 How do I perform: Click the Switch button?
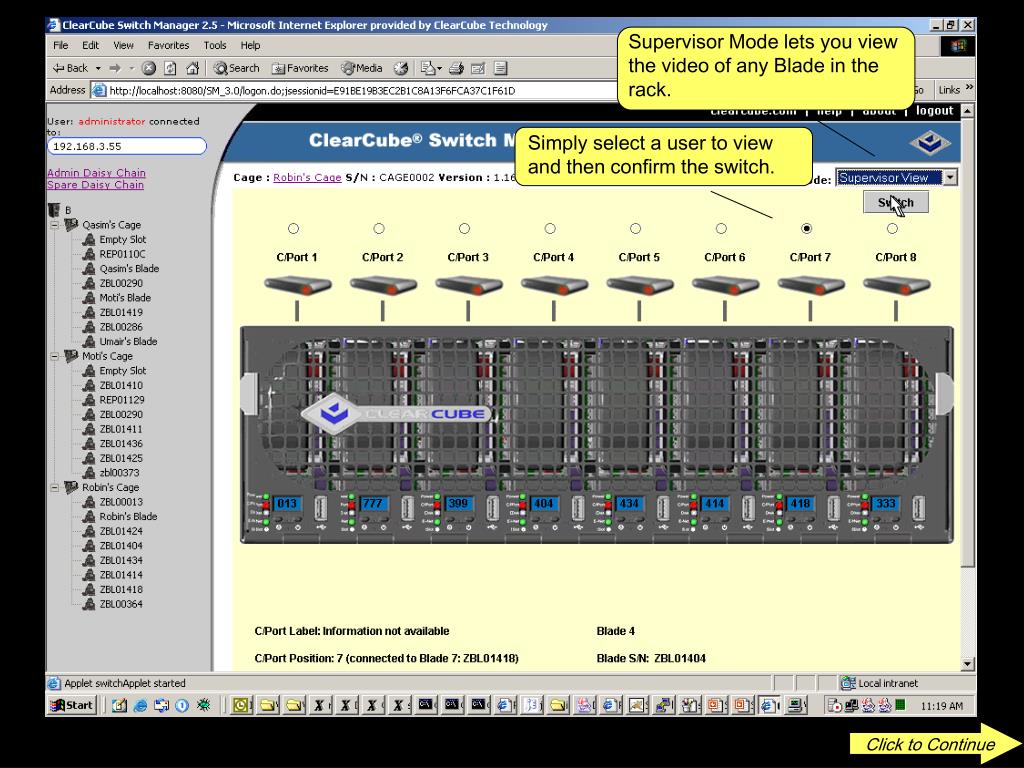(895, 202)
